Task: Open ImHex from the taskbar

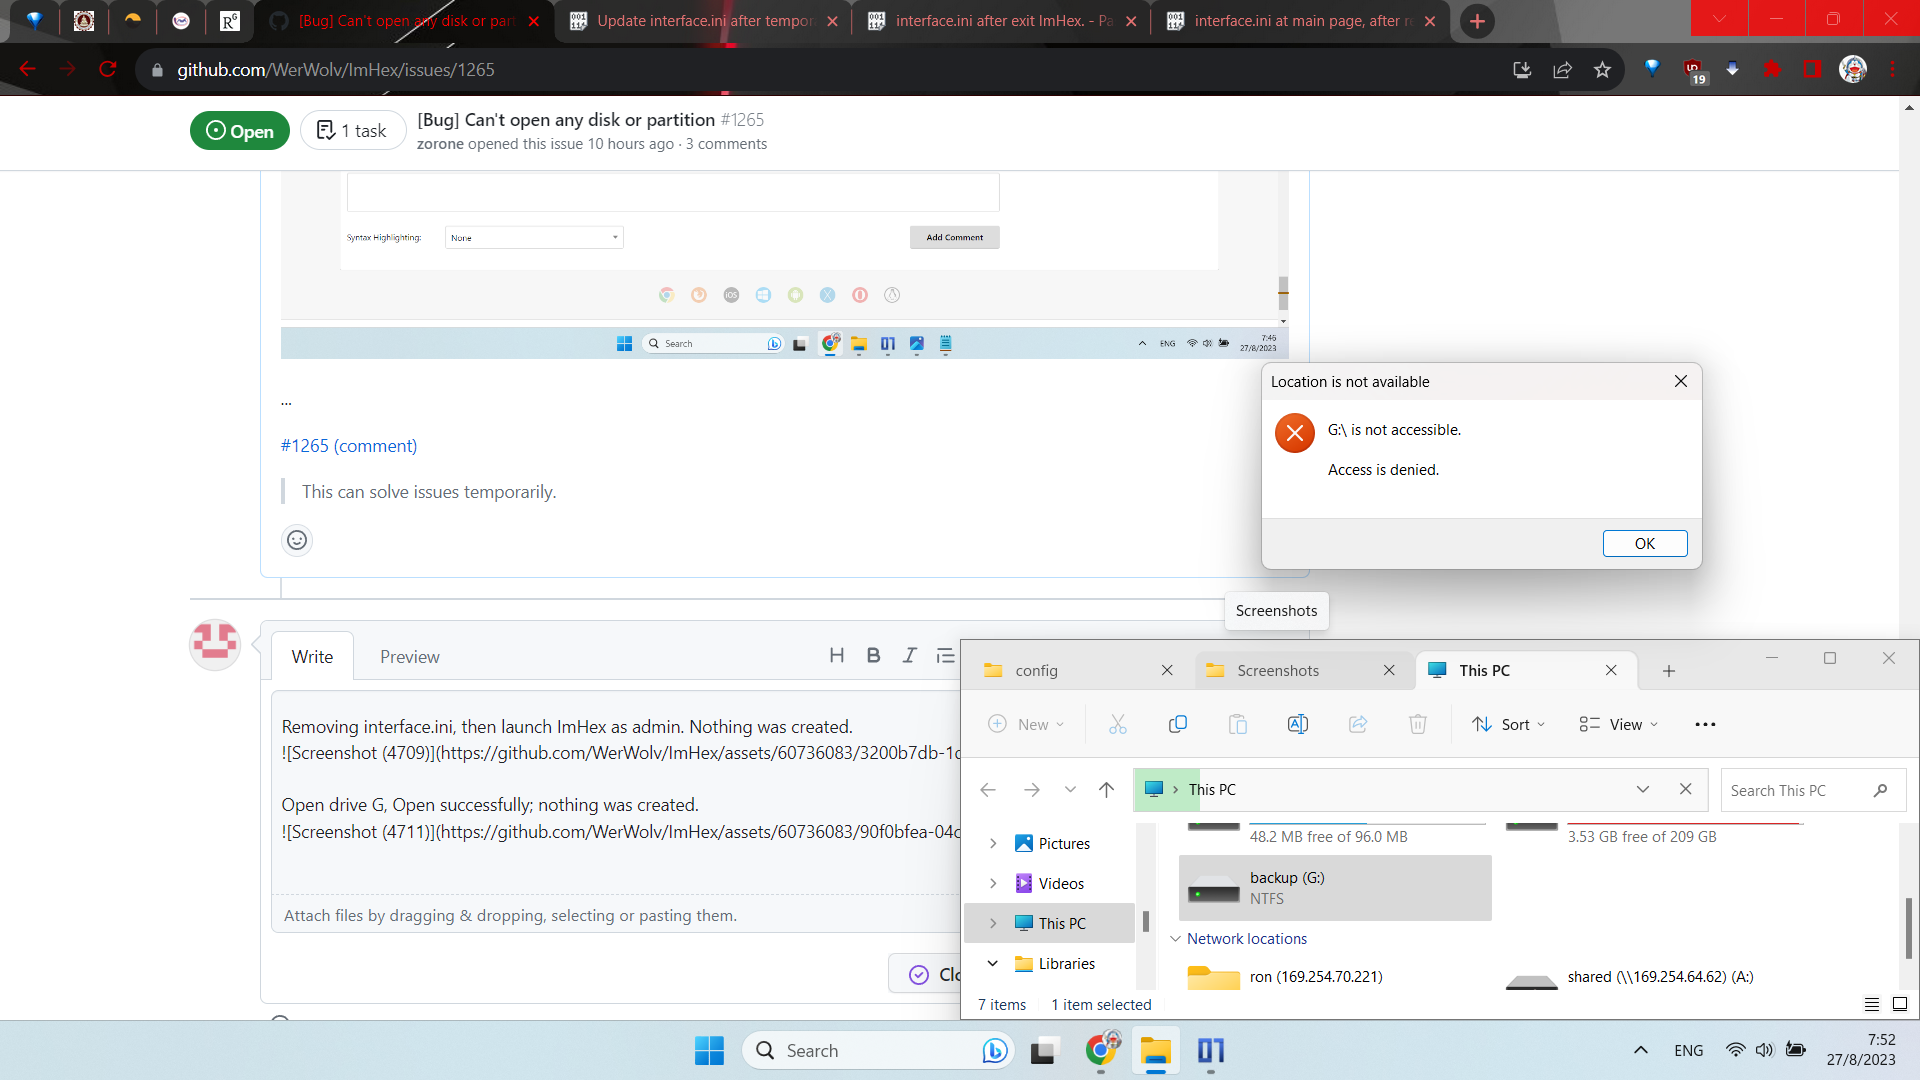Action: [x=1211, y=1051]
